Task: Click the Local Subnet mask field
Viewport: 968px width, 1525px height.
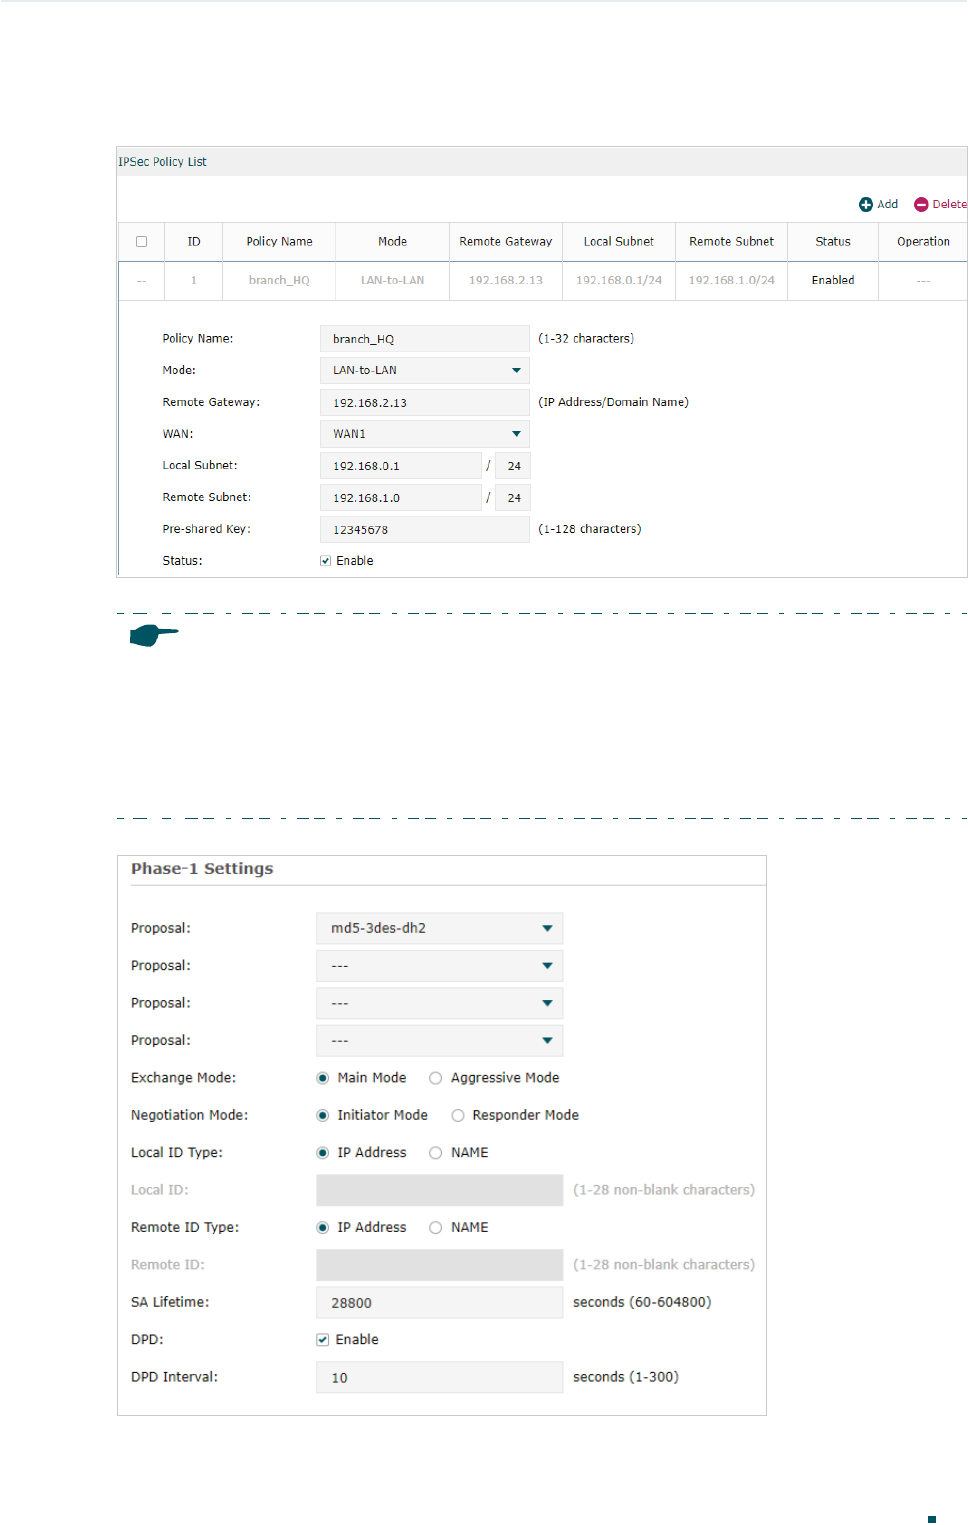Action: click(x=513, y=466)
